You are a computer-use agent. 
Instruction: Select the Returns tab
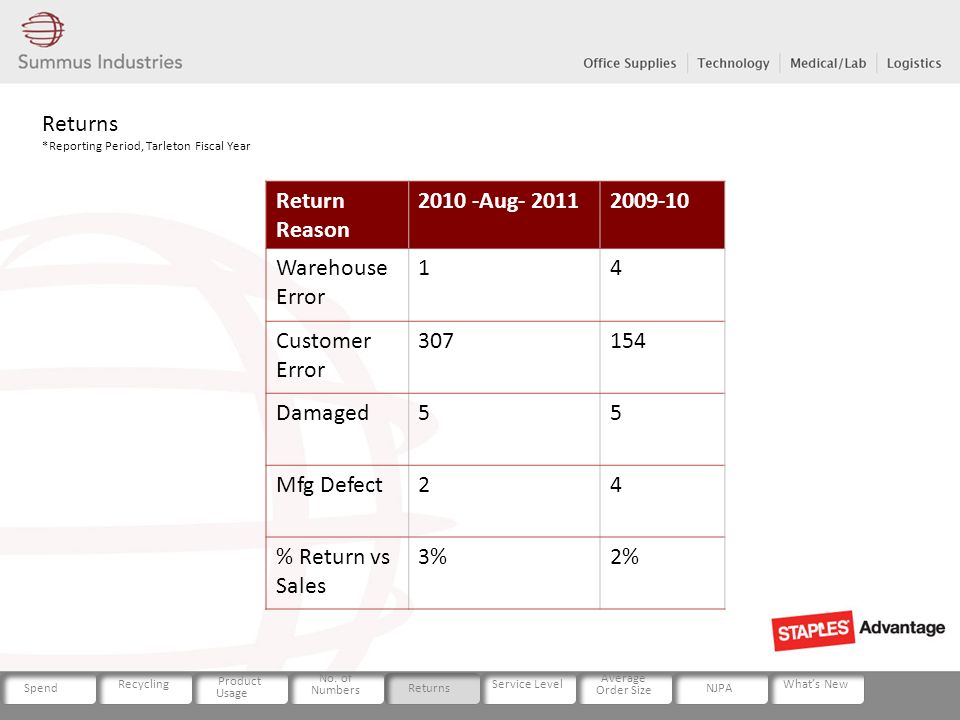[x=433, y=689]
